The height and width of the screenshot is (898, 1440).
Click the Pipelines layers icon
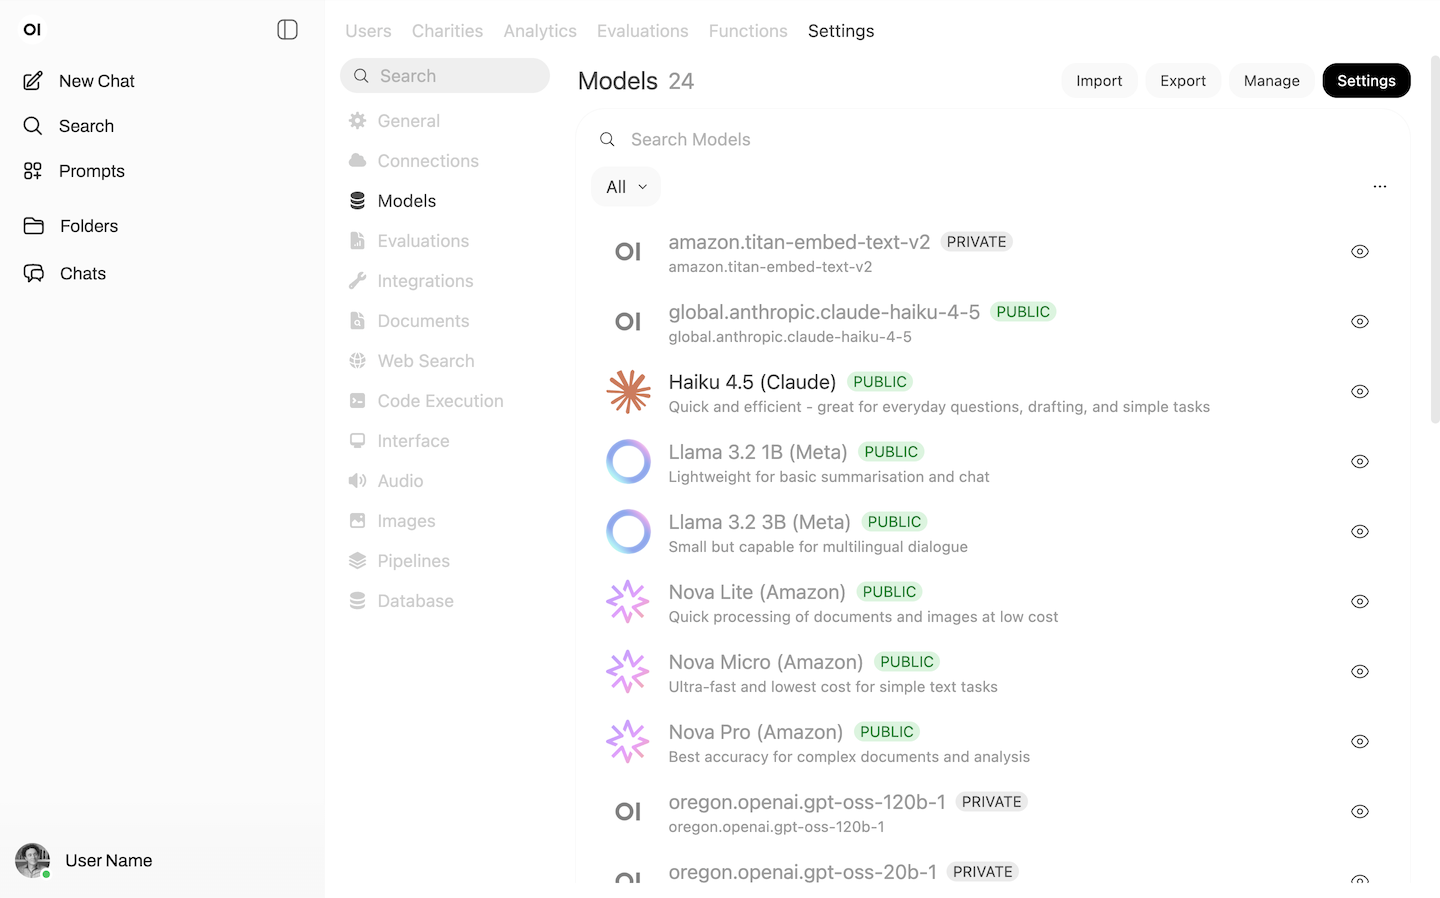pos(357,561)
